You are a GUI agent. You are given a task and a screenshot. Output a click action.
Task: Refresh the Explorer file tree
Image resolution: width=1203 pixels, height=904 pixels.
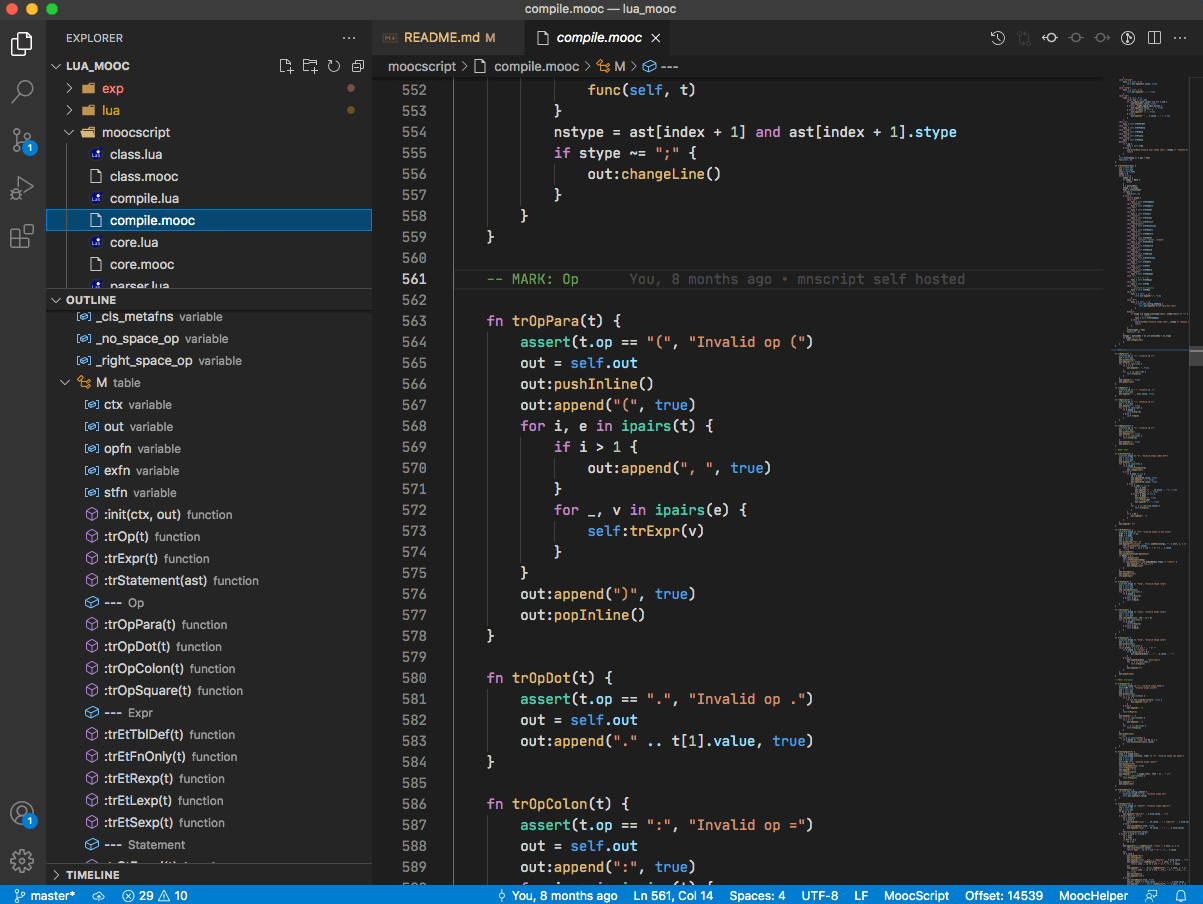(334, 66)
